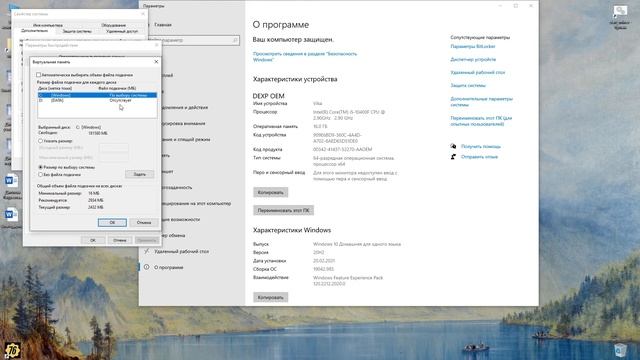Close the Виртуальная память dialog with X
Screen dimensions: 640x360
[156, 62]
